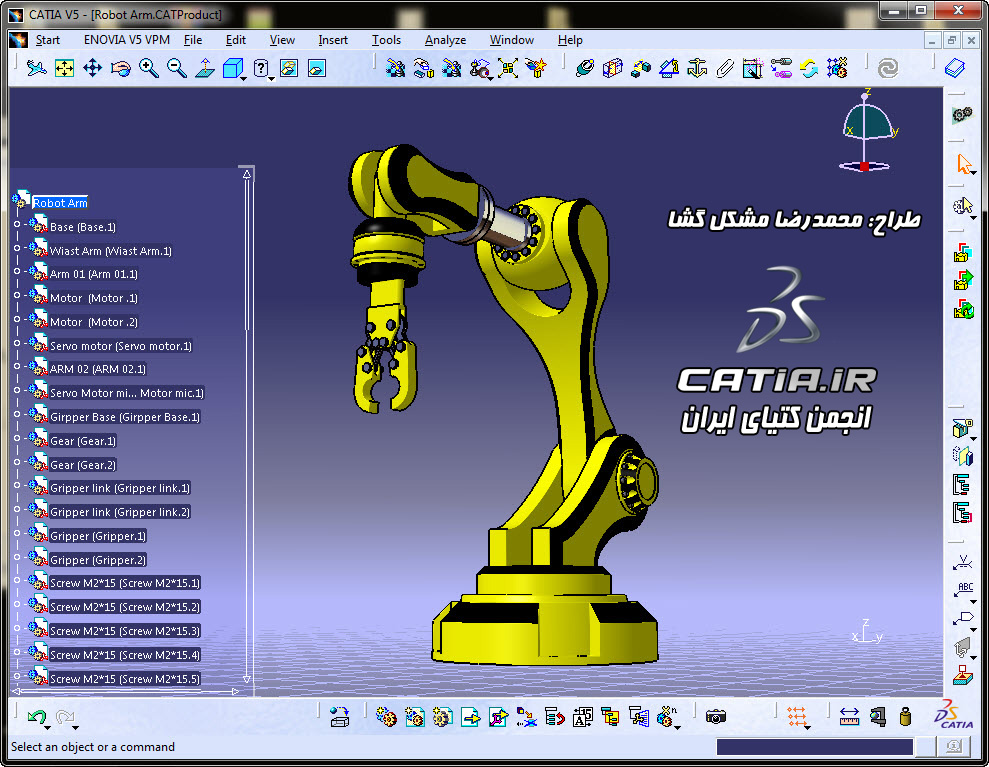Image resolution: width=989 pixels, height=767 pixels.
Task: Open the Start menu
Action: 47,40
